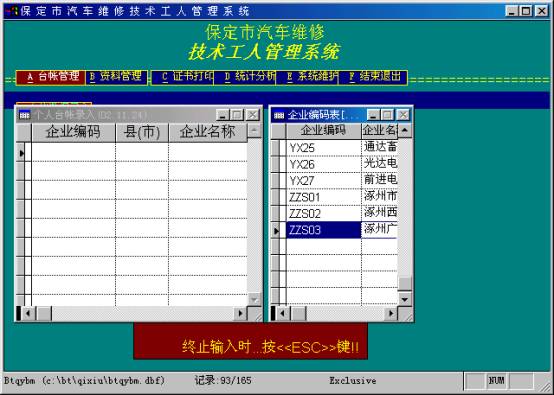
Task: Click left arrow of 企业编码表 horizontal scrollbar
Action: click(282, 313)
